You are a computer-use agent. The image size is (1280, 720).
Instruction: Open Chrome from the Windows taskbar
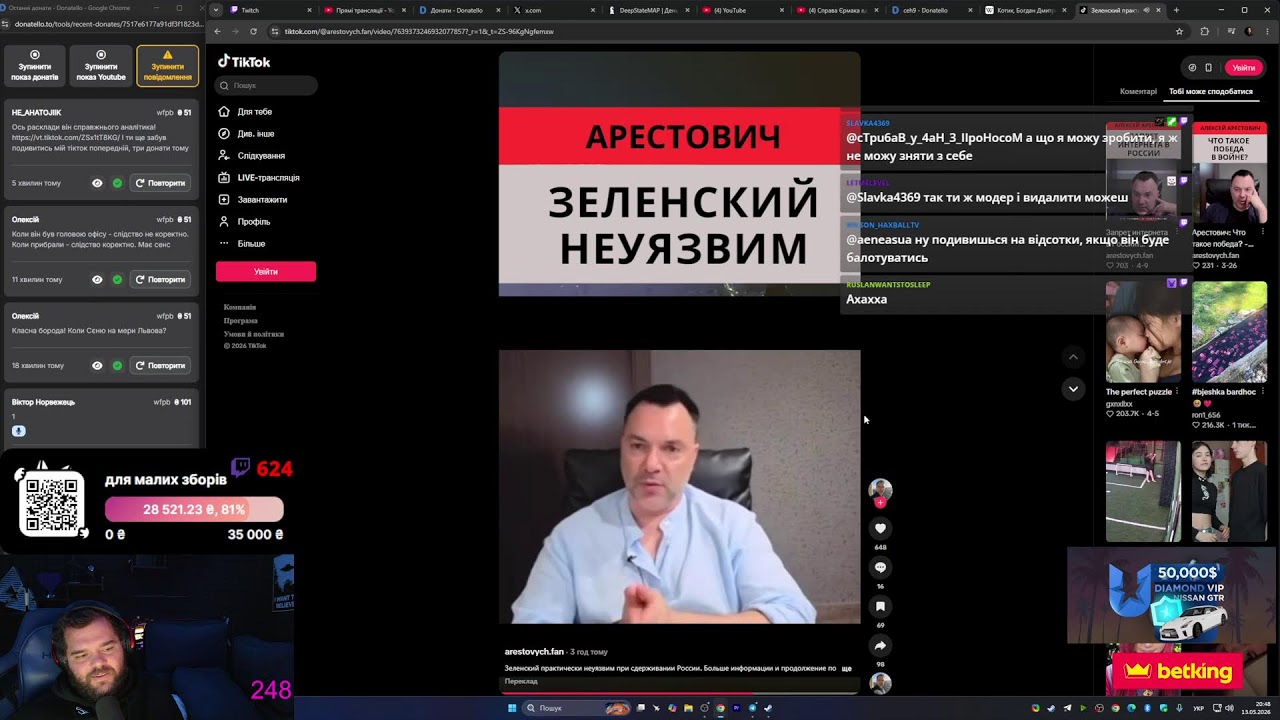tap(720, 708)
